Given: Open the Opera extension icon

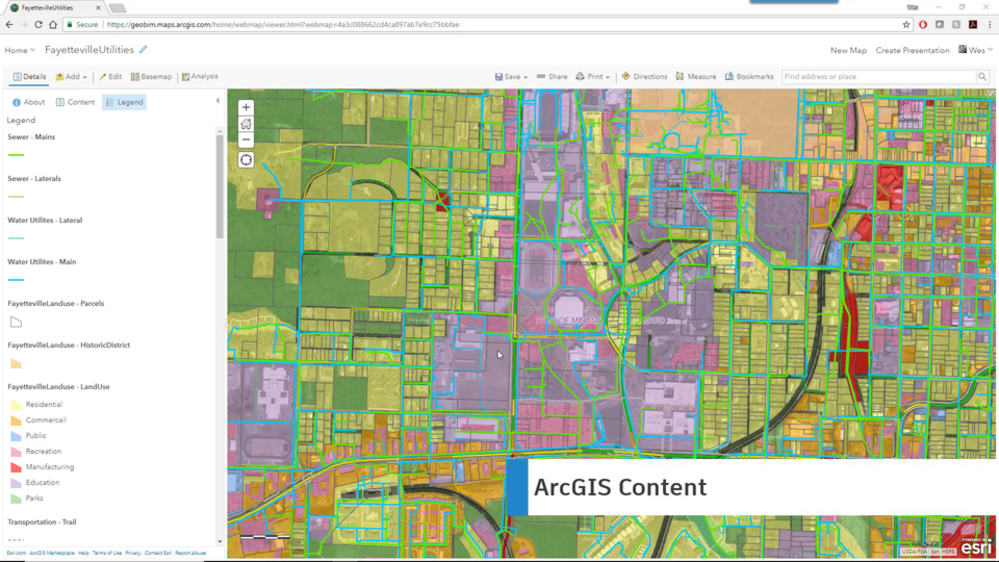Looking at the screenshot, I should [923, 24].
